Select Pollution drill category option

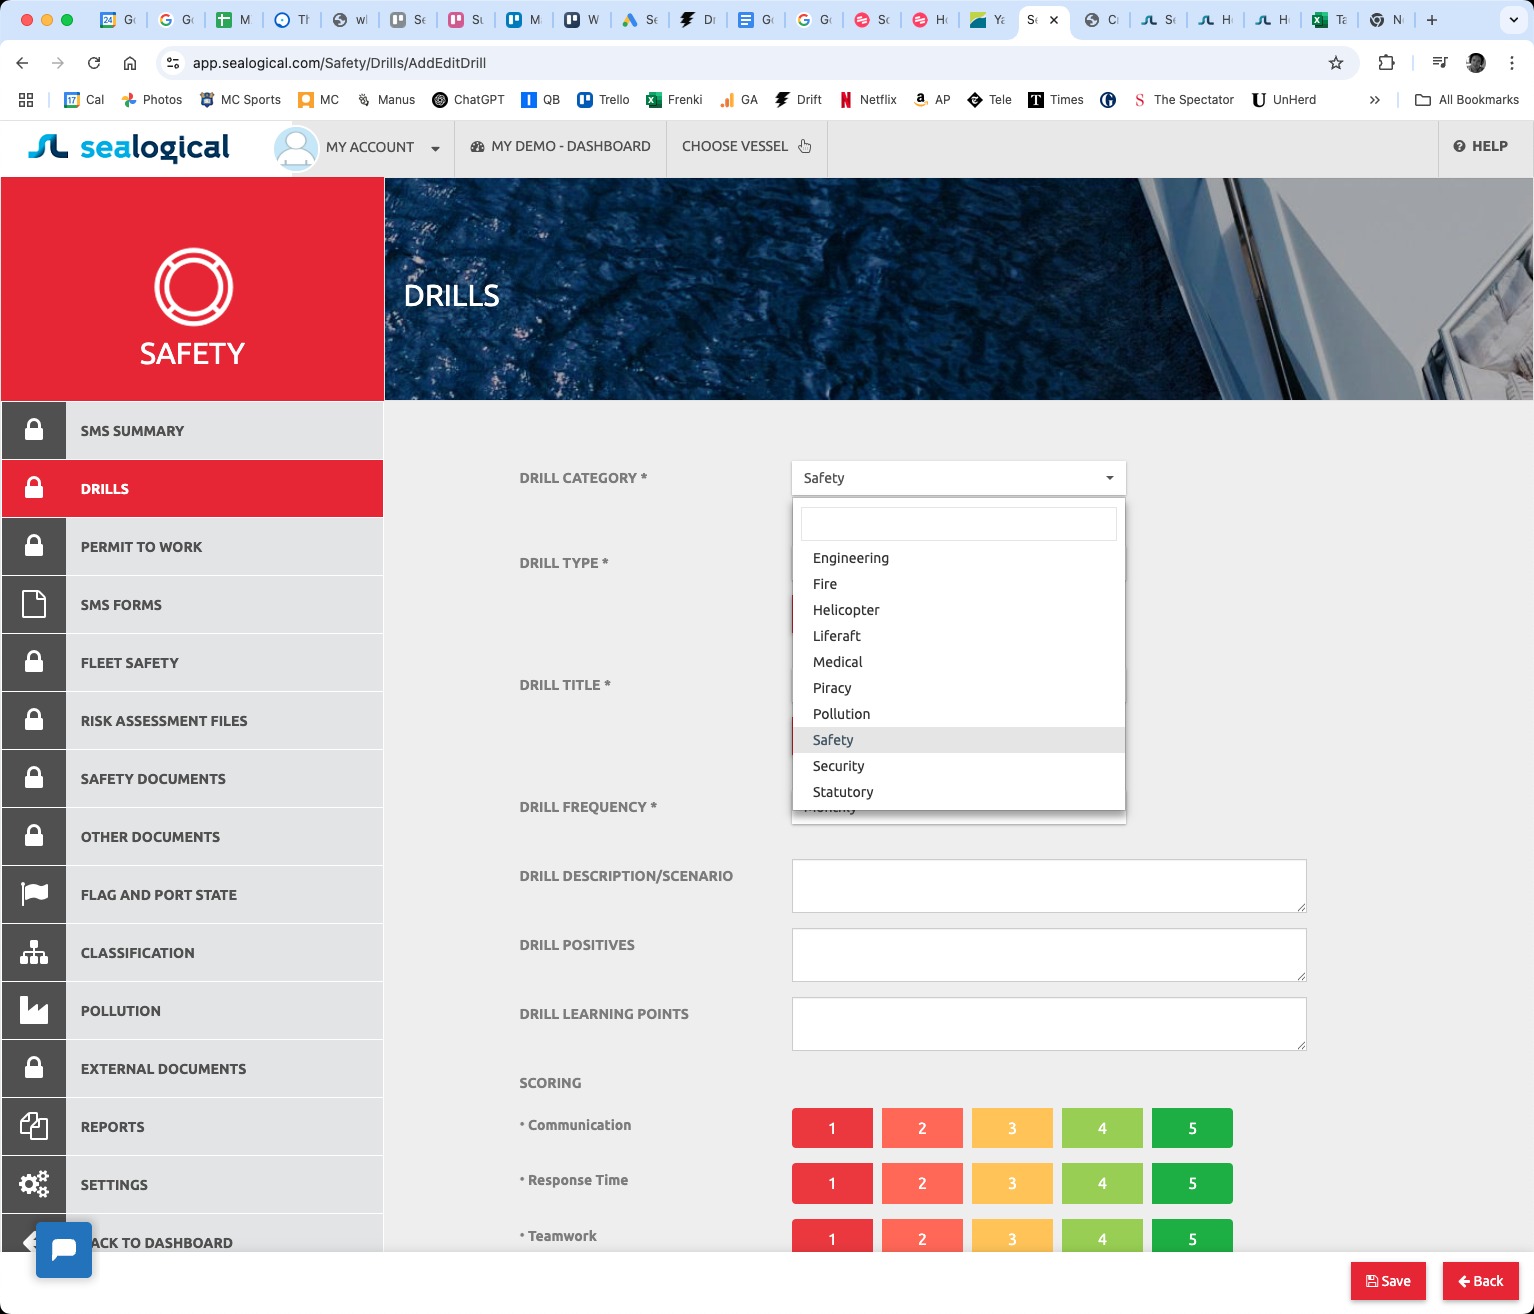point(958,714)
